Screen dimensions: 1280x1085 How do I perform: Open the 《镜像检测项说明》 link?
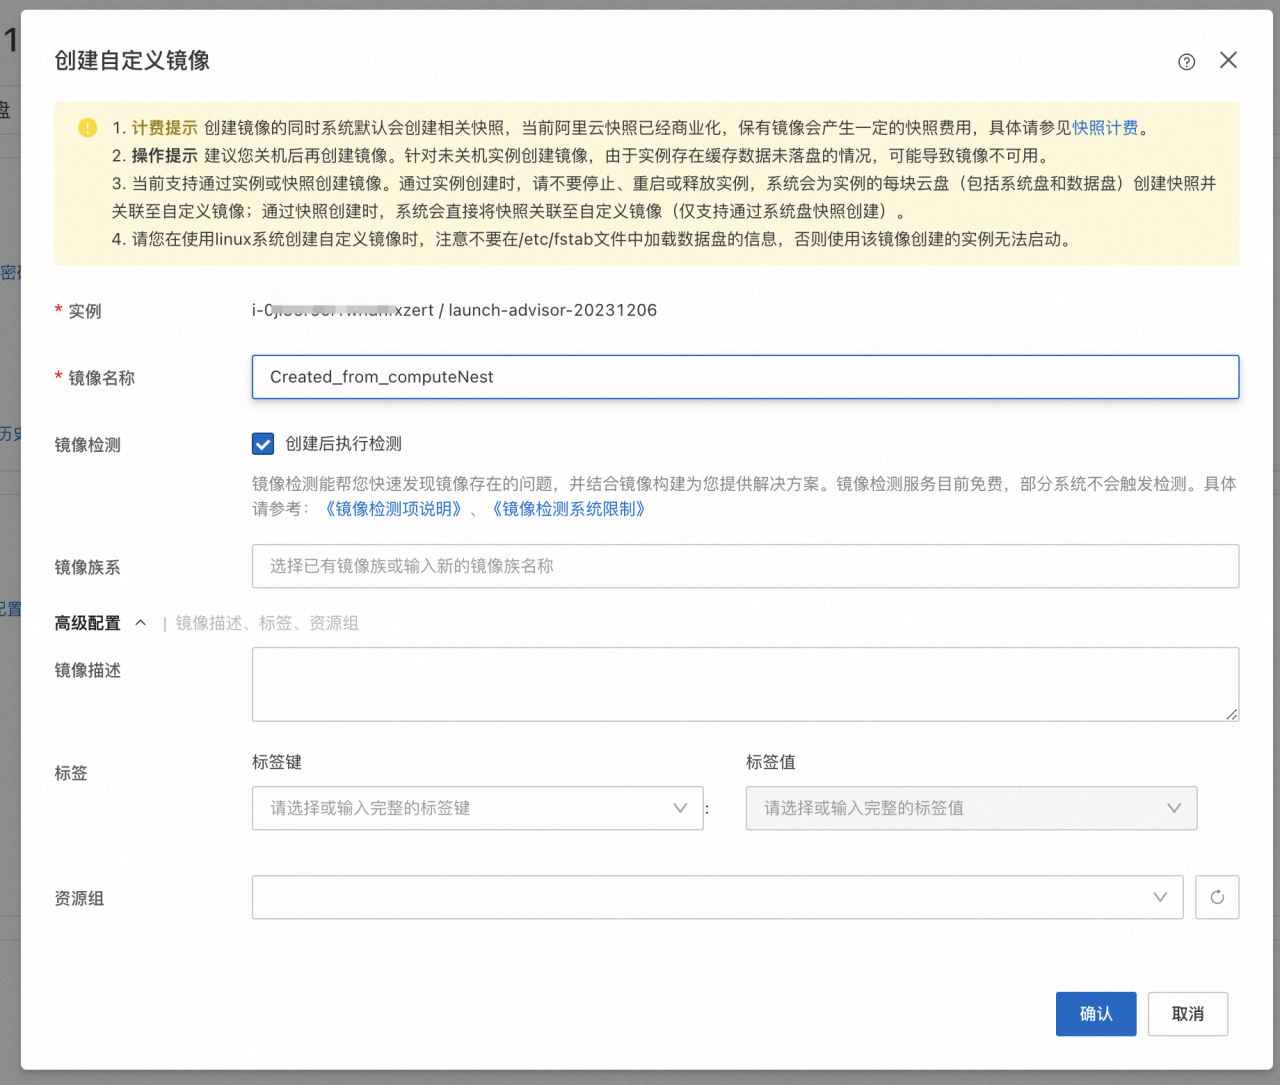[394, 509]
